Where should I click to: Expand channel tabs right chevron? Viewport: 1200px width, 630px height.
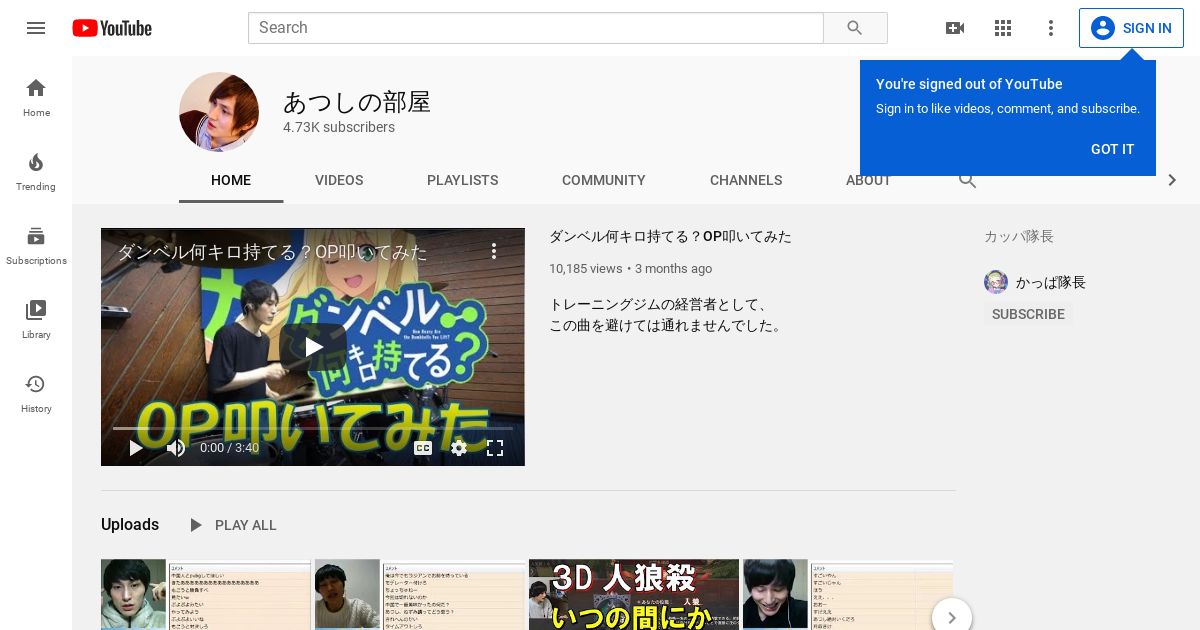point(1172,180)
